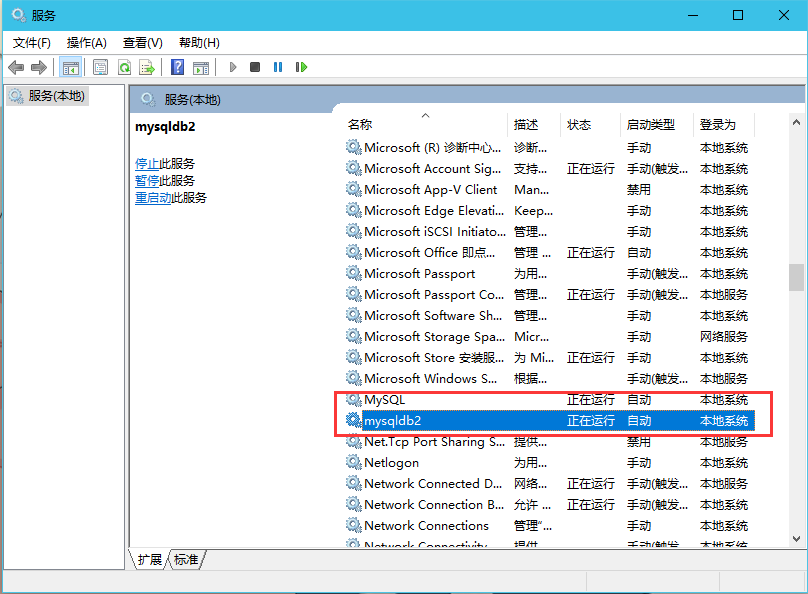Click the green Refresh toolbar icon

(x=124, y=67)
